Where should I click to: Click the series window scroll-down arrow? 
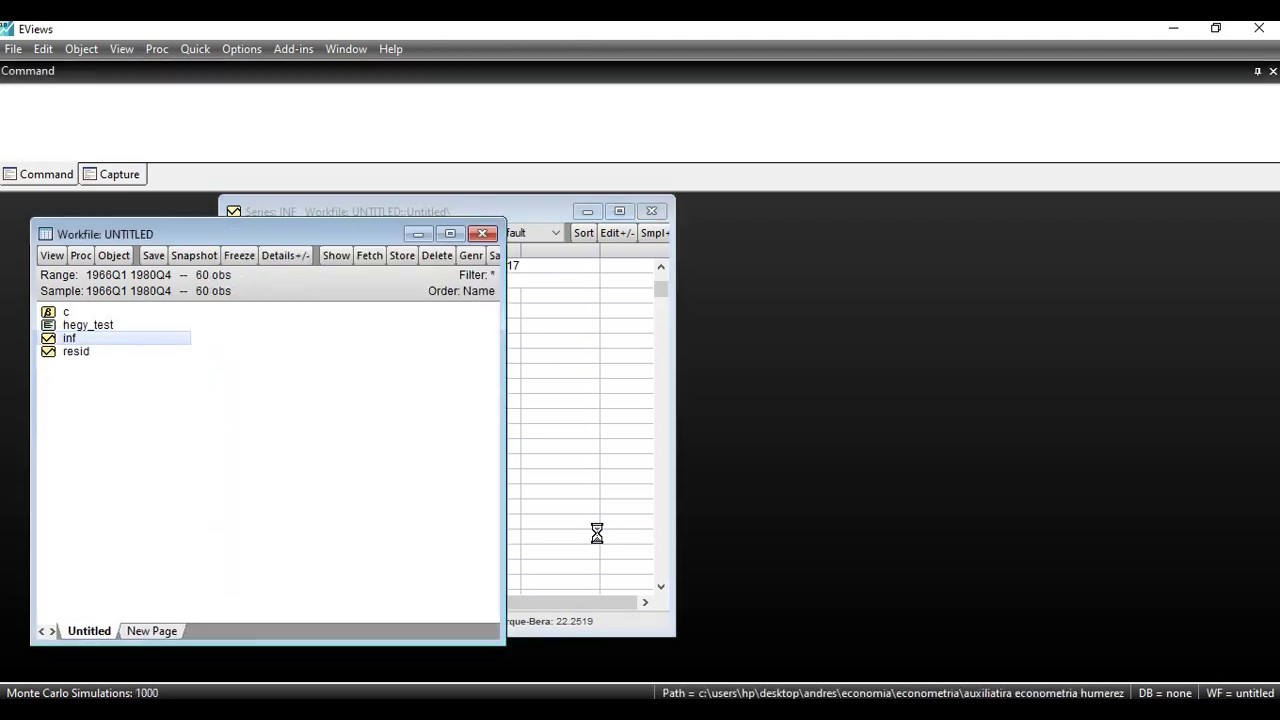[x=660, y=587]
